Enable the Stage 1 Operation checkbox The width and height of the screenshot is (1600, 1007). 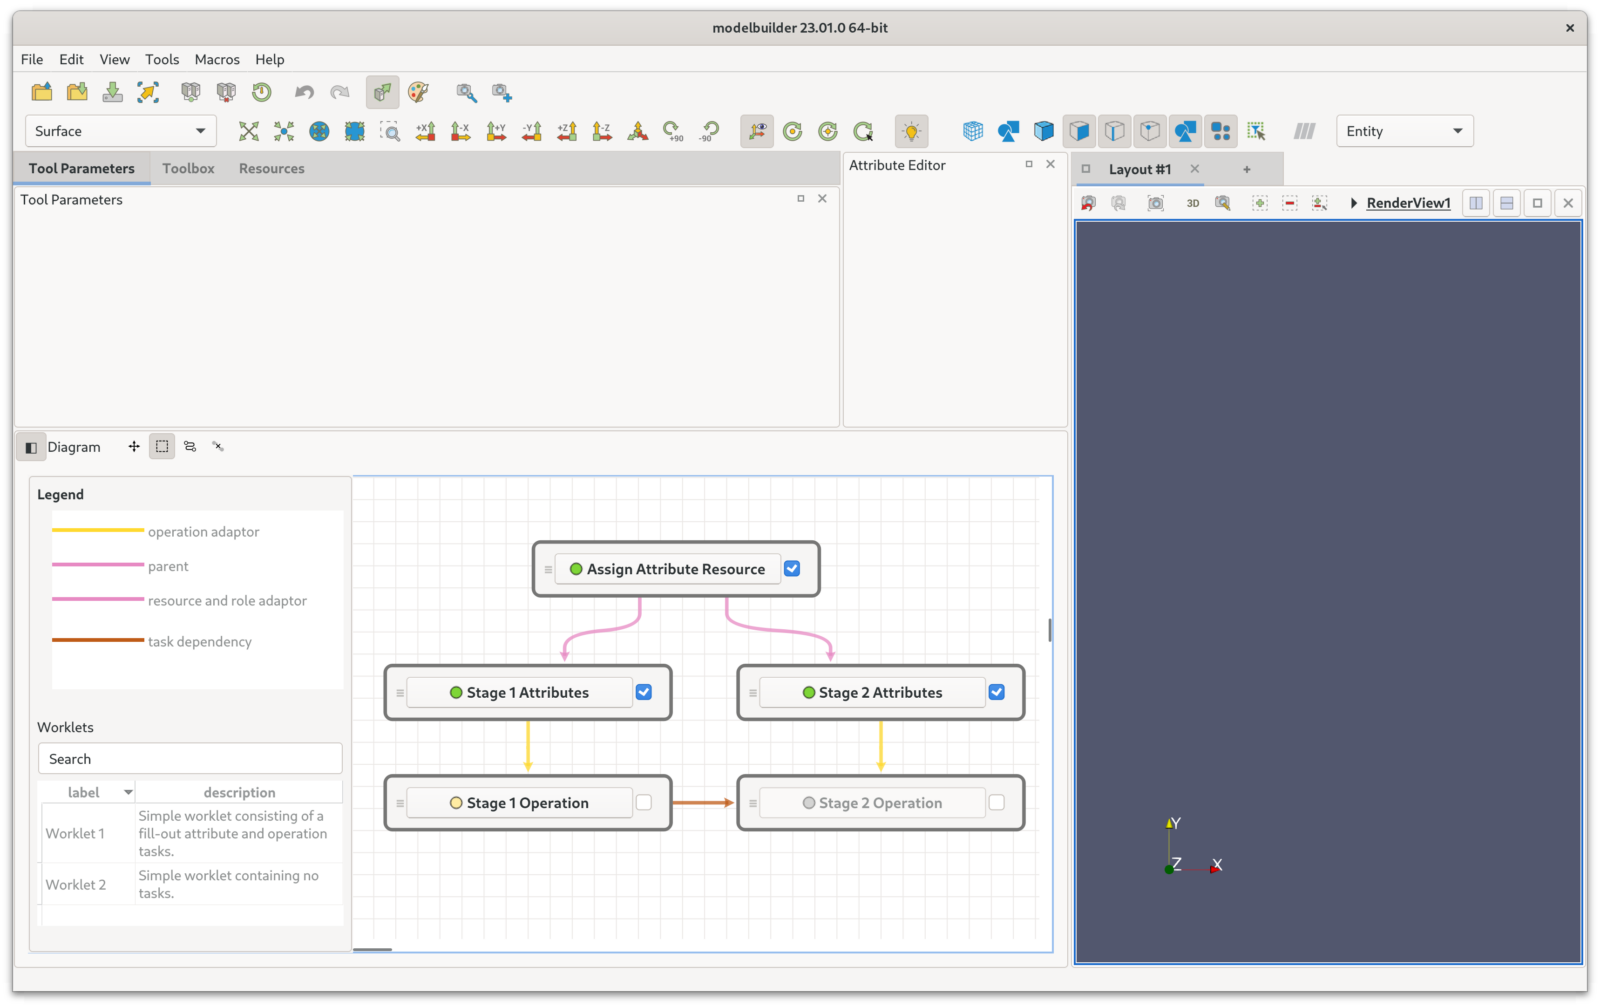point(644,802)
